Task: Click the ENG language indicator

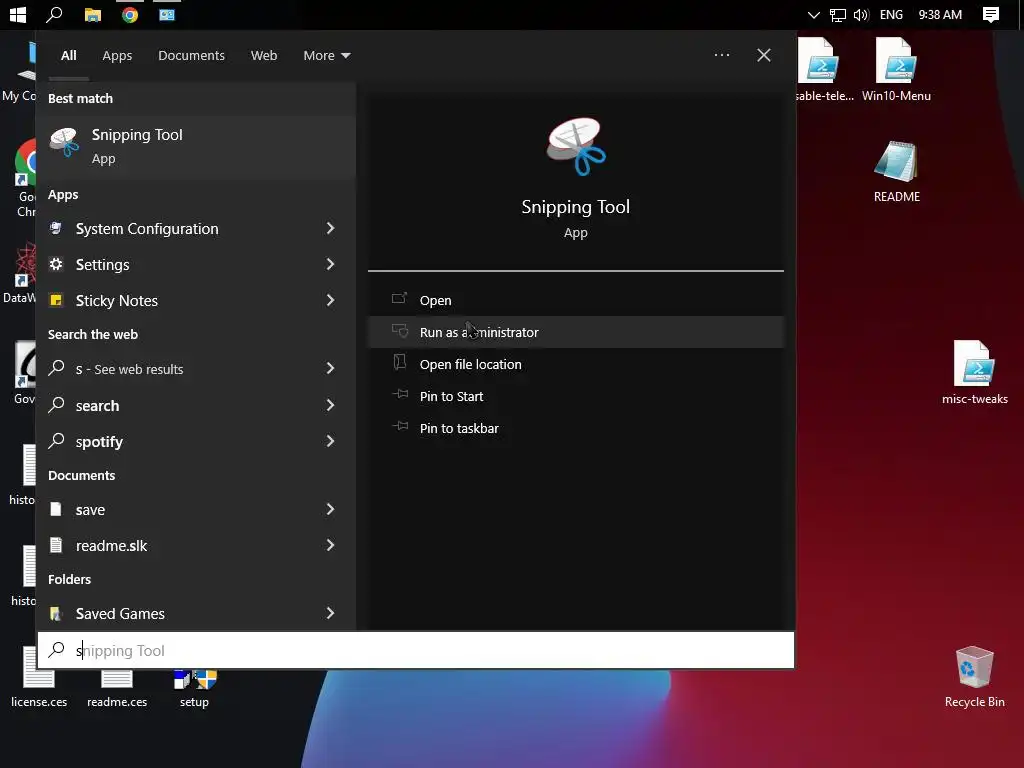Action: (x=891, y=14)
